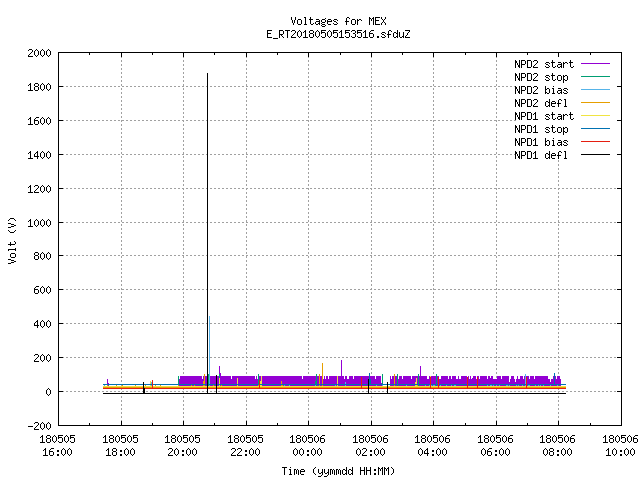Click the 1800 y-axis tick label
The image size is (640, 480).
tap(39, 87)
